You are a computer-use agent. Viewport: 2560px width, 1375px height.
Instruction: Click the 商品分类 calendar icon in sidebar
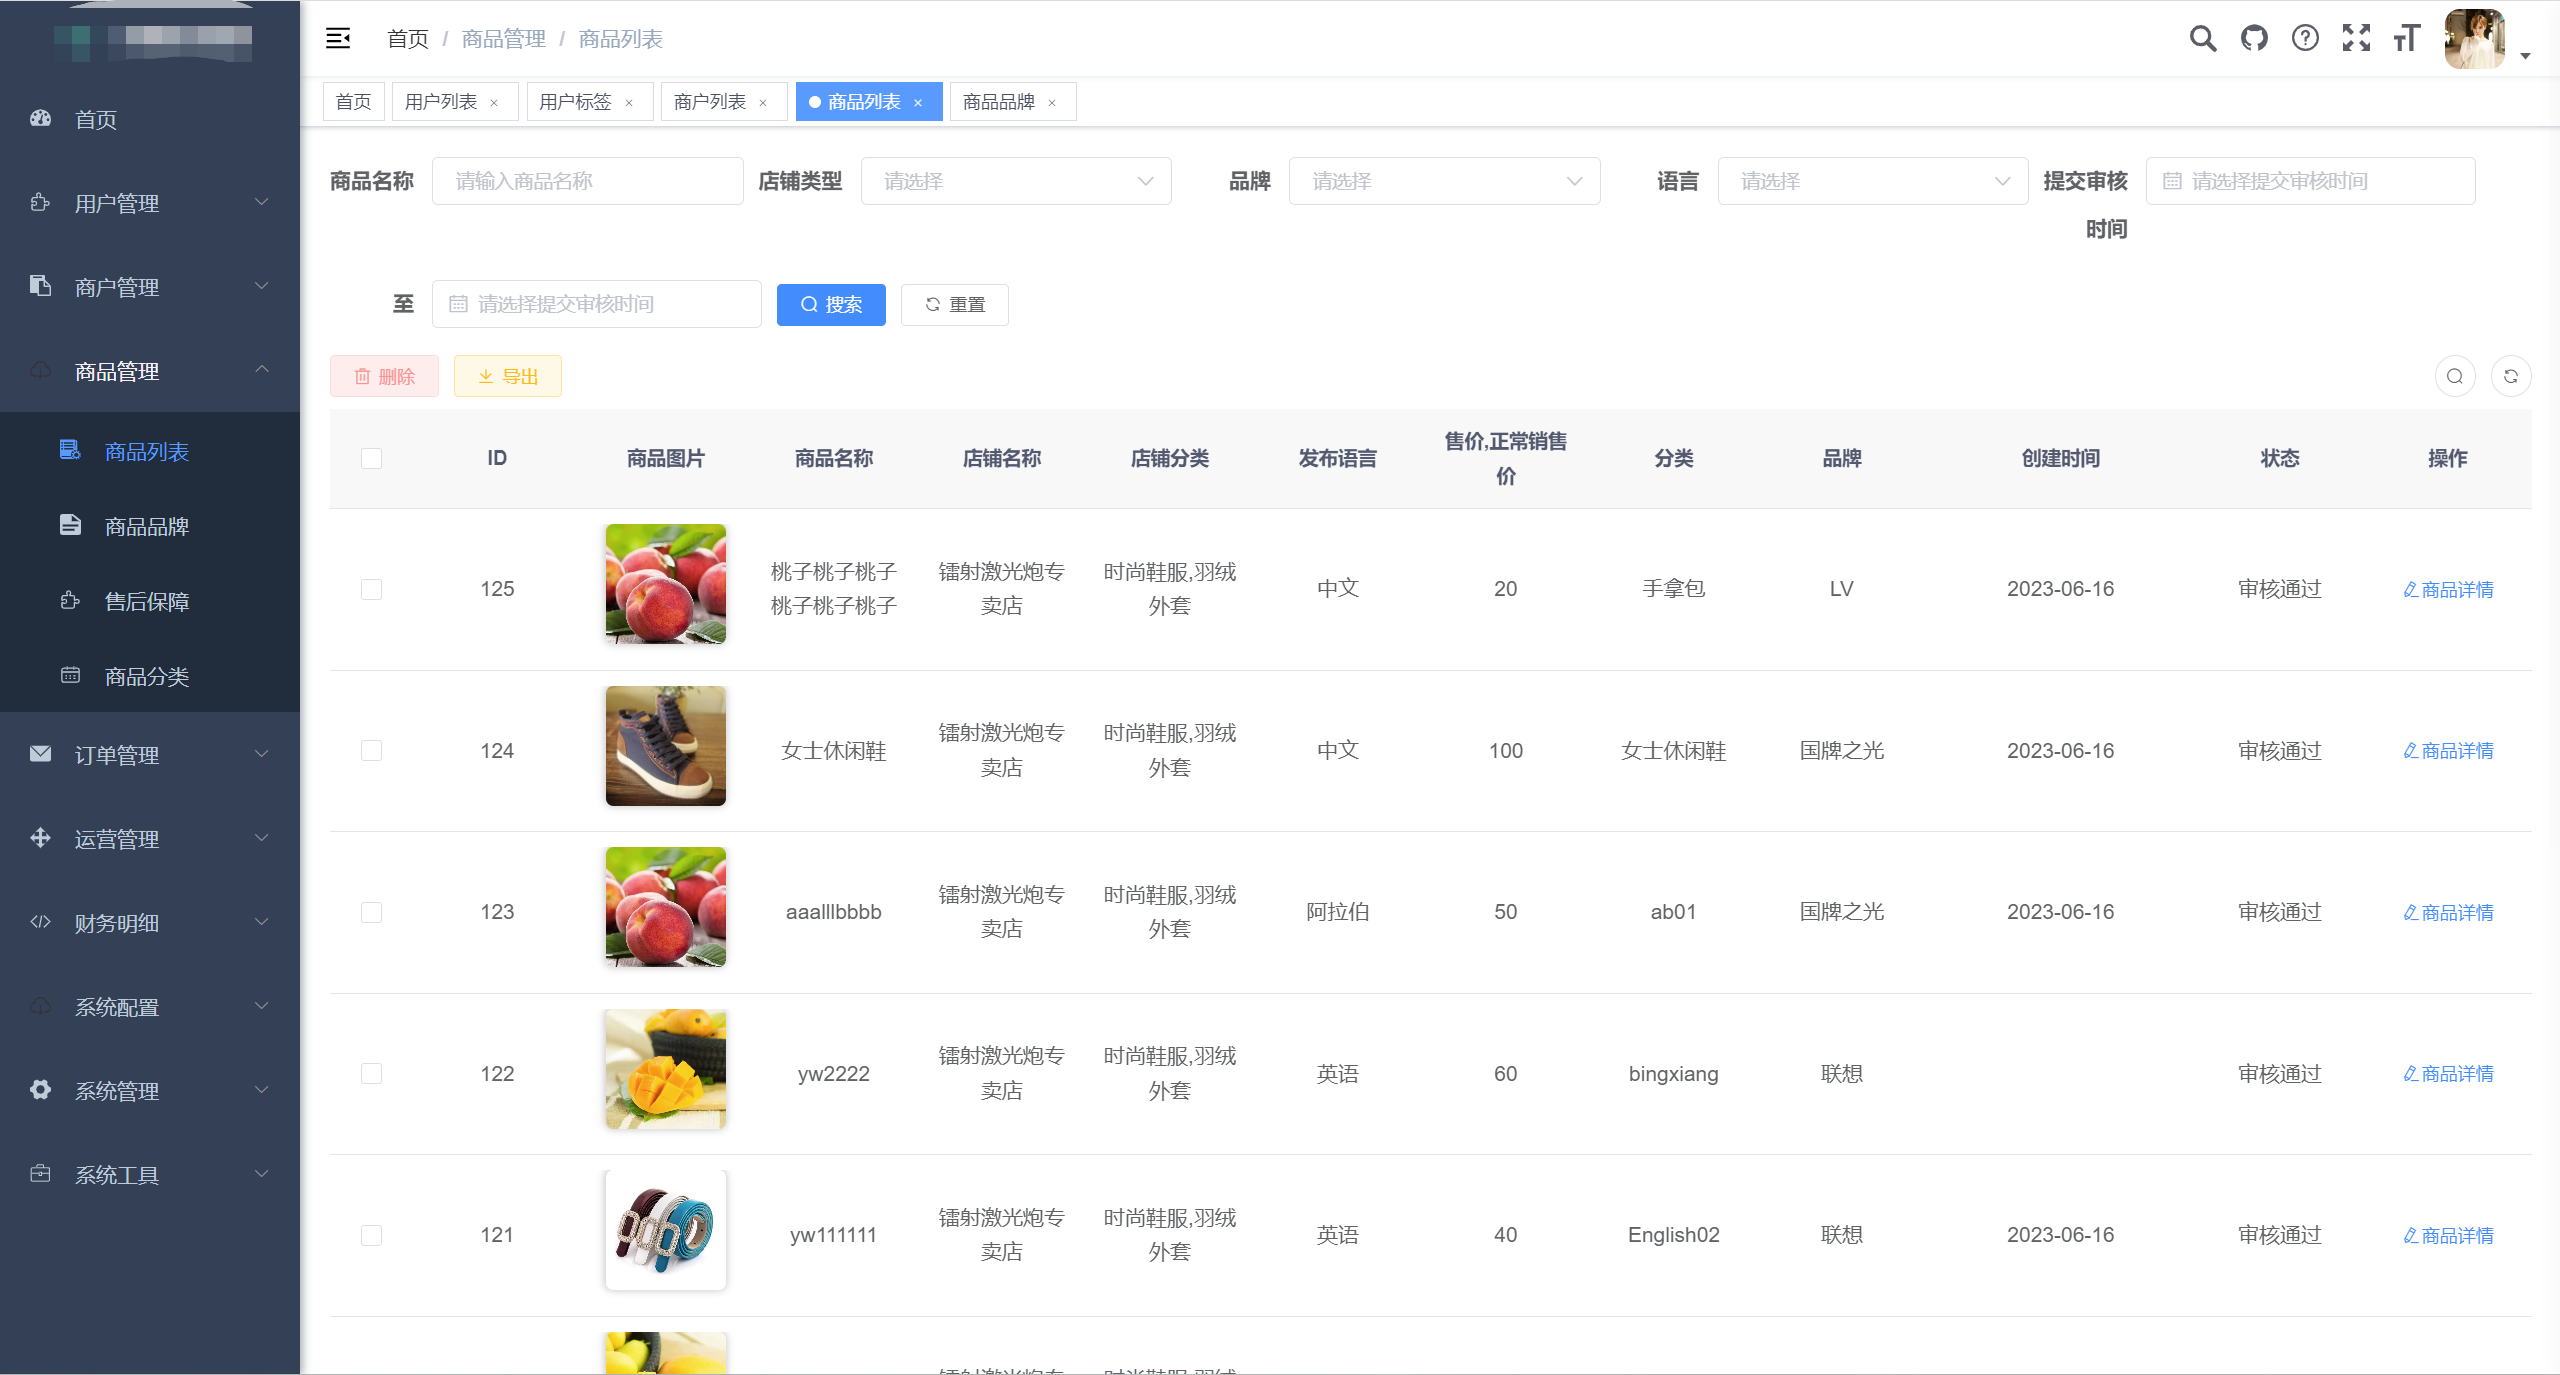[x=70, y=676]
